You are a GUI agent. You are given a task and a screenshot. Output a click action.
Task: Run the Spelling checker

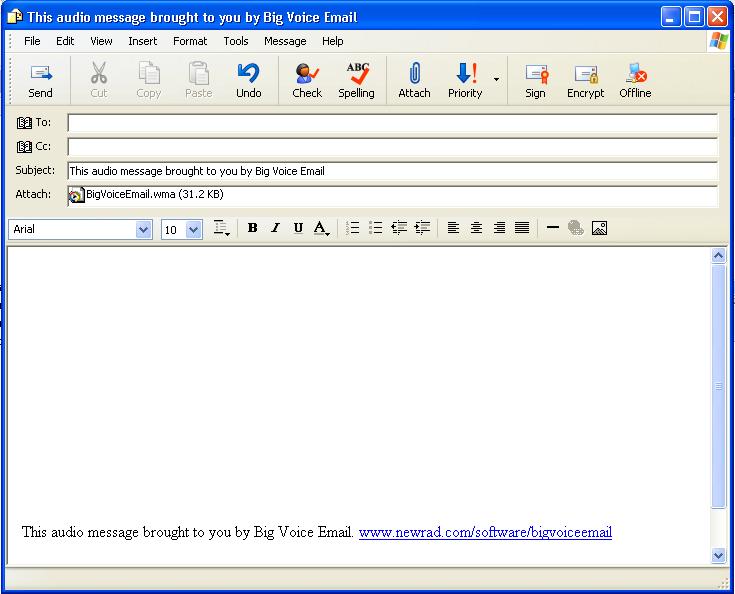pos(357,80)
